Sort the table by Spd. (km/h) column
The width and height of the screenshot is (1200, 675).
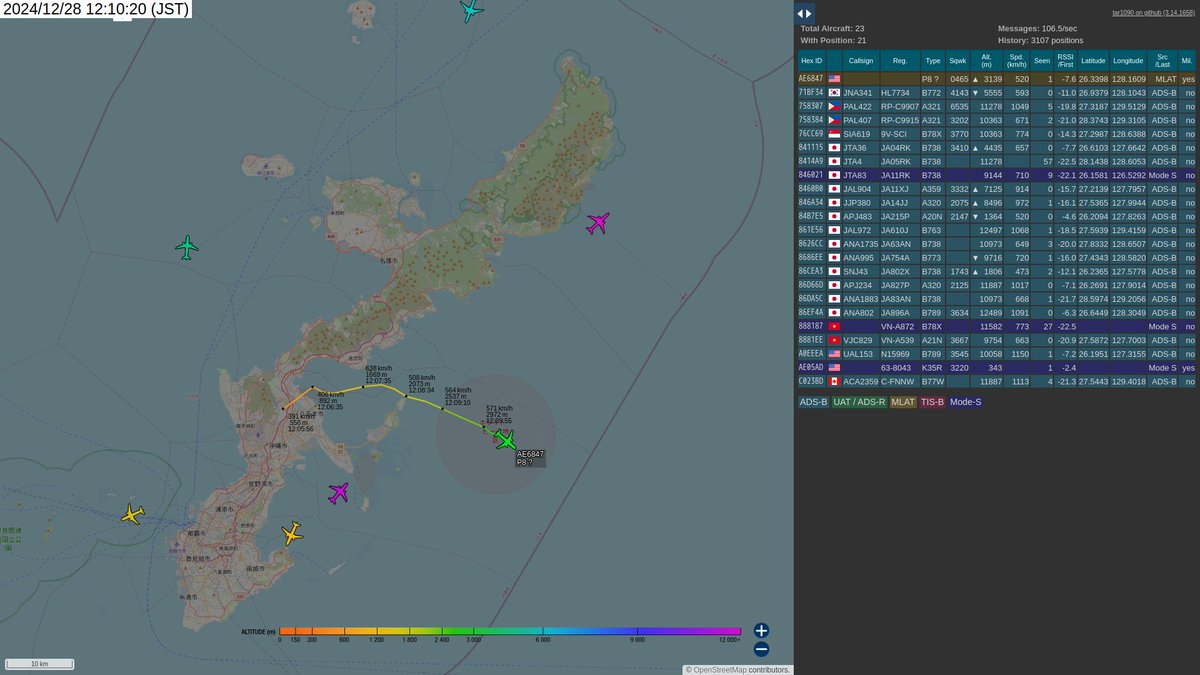1017,61
